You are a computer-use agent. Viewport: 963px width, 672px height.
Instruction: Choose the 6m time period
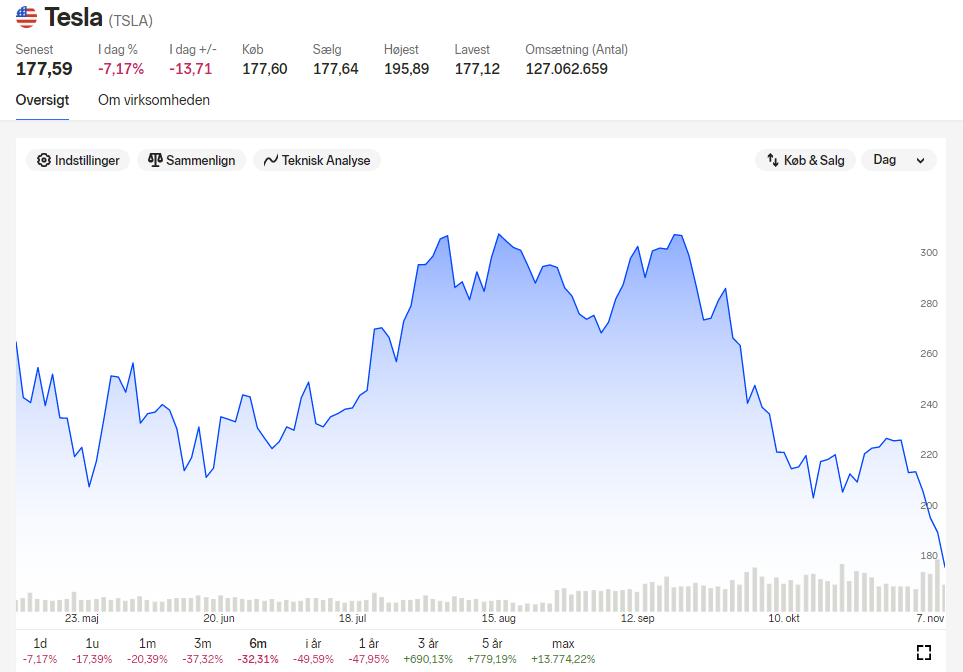(258, 651)
